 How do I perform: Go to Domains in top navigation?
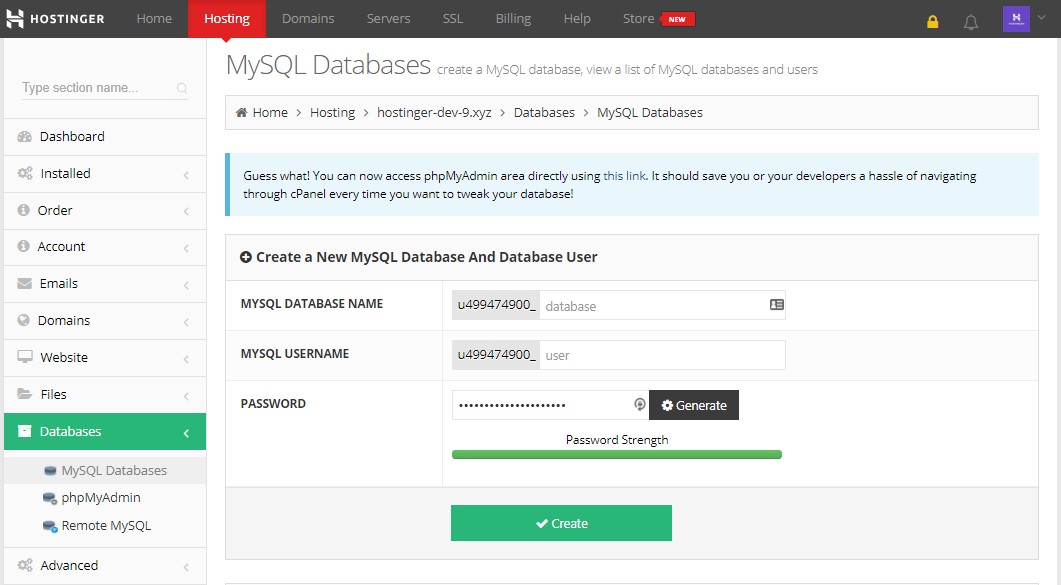pos(308,18)
